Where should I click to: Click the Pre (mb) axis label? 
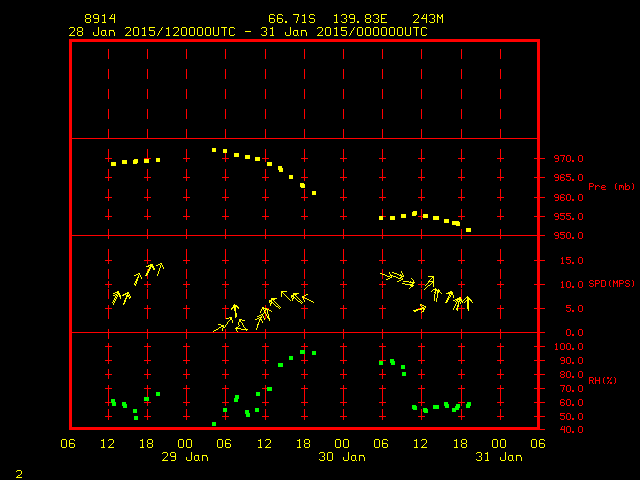(610, 187)
